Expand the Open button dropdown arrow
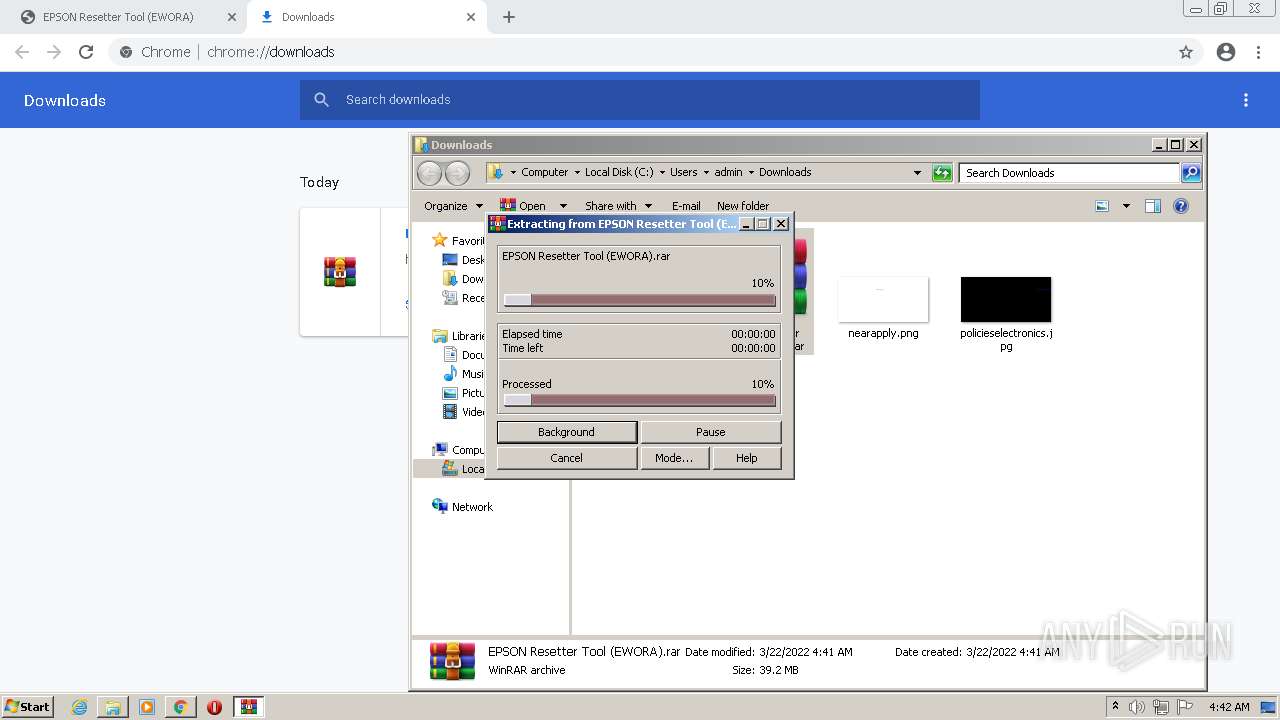The image size is (1280, 720). coord(563,206)
